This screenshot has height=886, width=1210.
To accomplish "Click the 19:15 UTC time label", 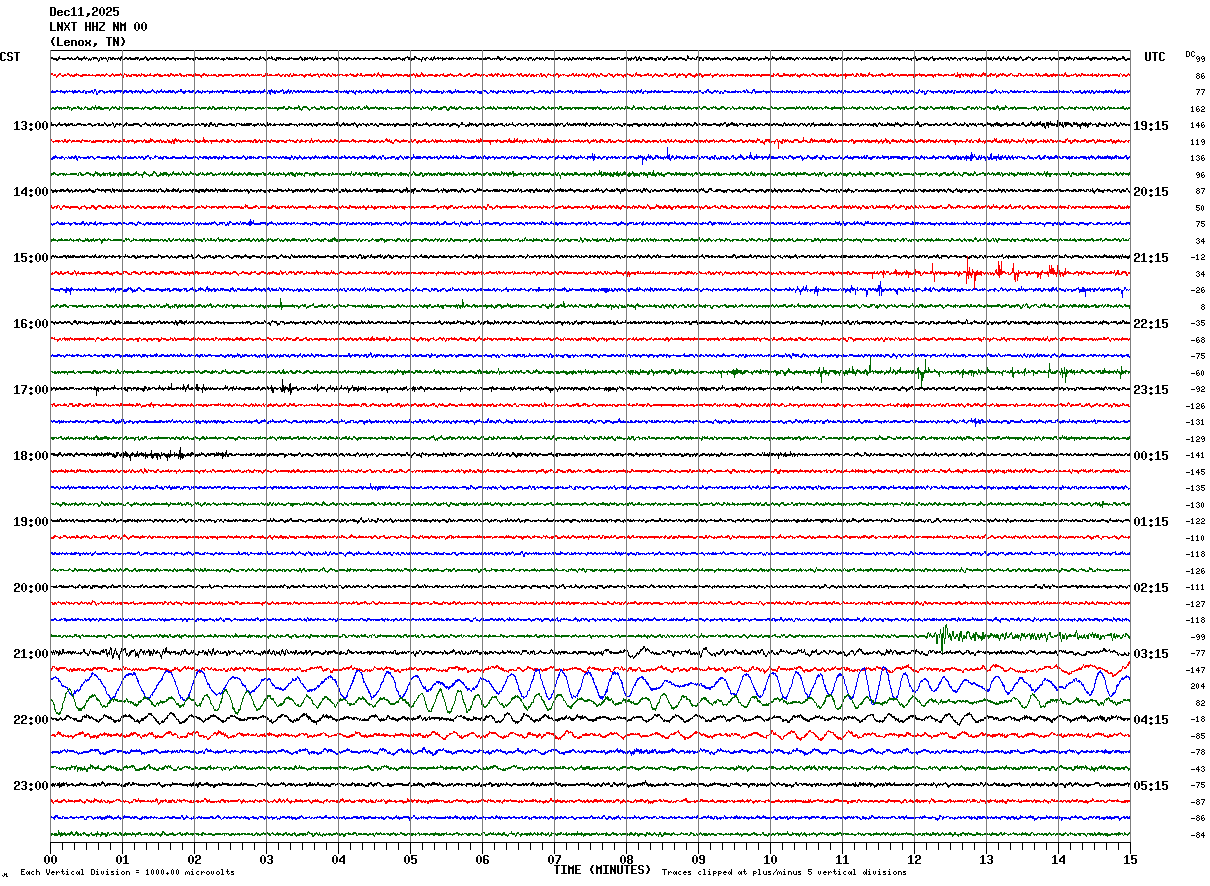I will pyautogui.click(x=1151, y=126).
